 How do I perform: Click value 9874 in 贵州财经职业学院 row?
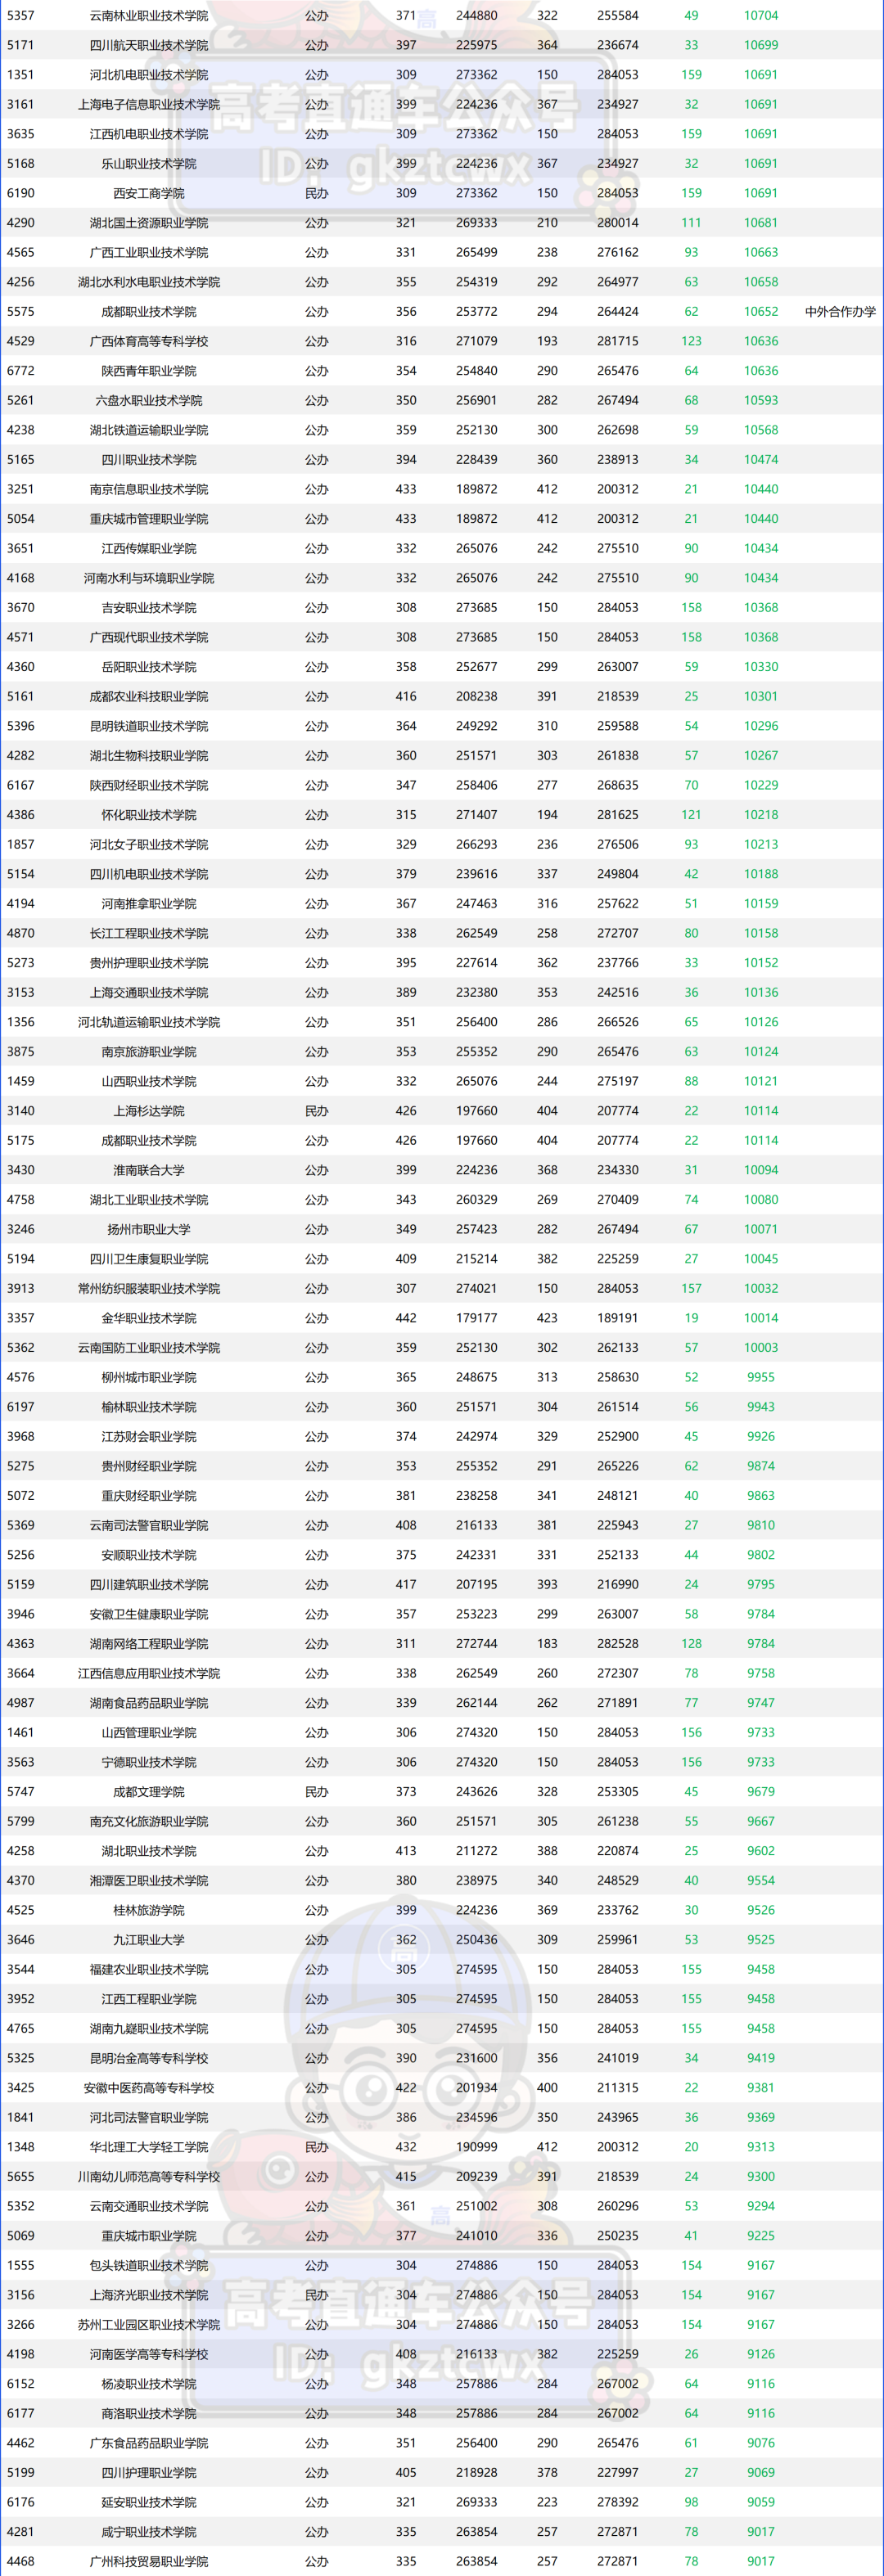pos(761,1466)
